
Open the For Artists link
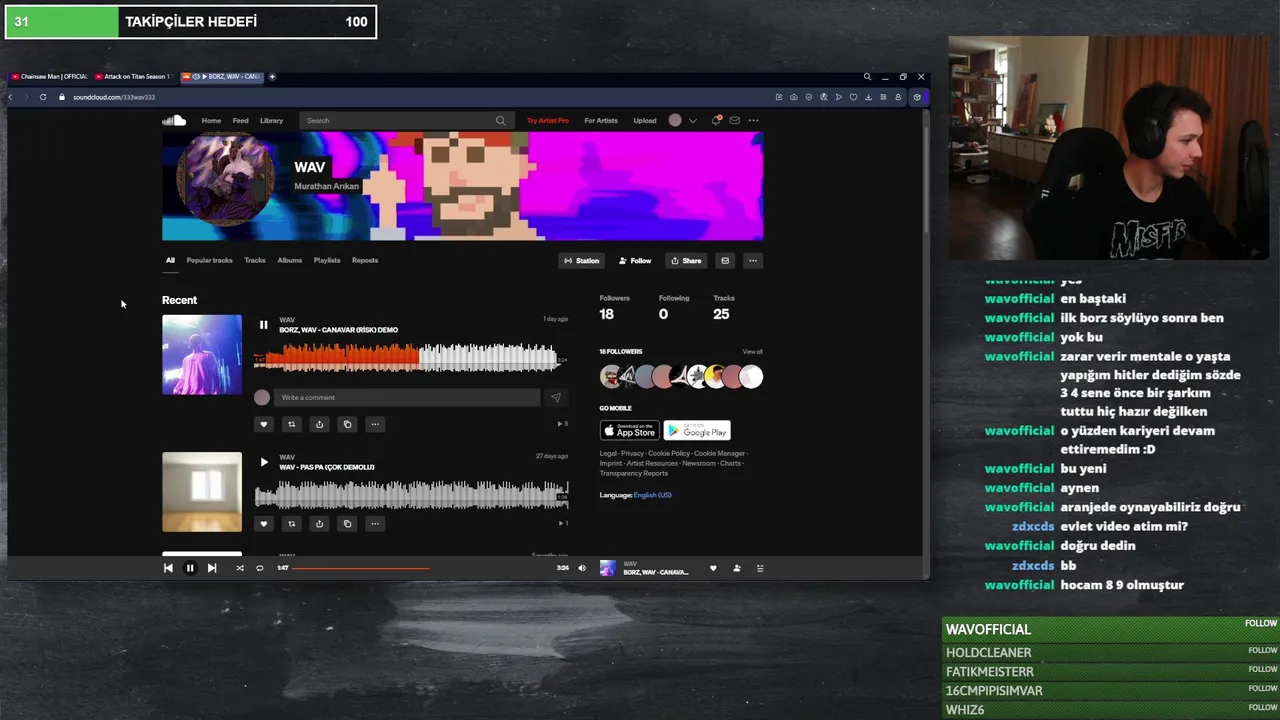601,120
